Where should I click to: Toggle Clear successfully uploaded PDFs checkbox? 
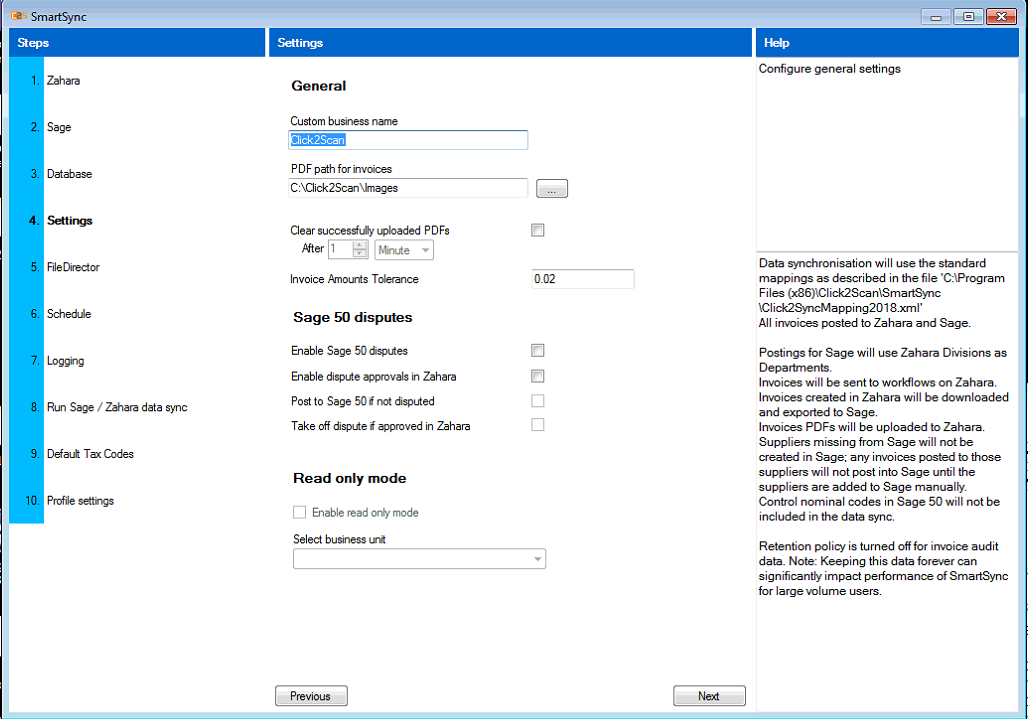(x=538, y=230)
